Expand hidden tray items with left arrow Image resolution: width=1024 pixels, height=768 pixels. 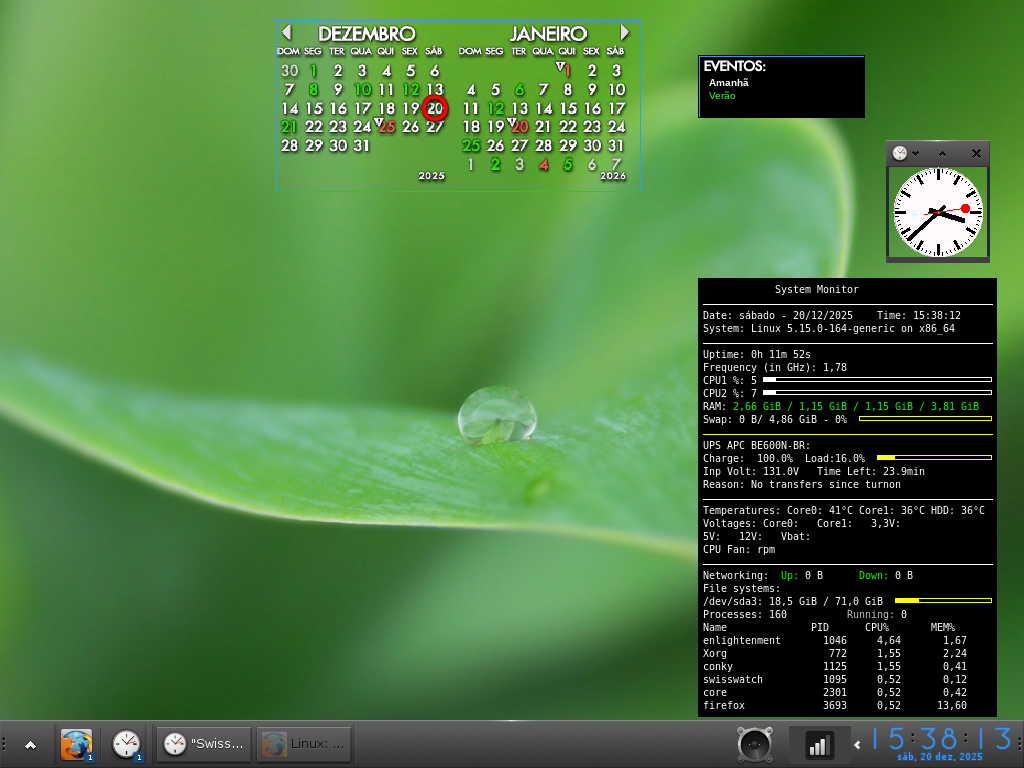pos(857,745)
